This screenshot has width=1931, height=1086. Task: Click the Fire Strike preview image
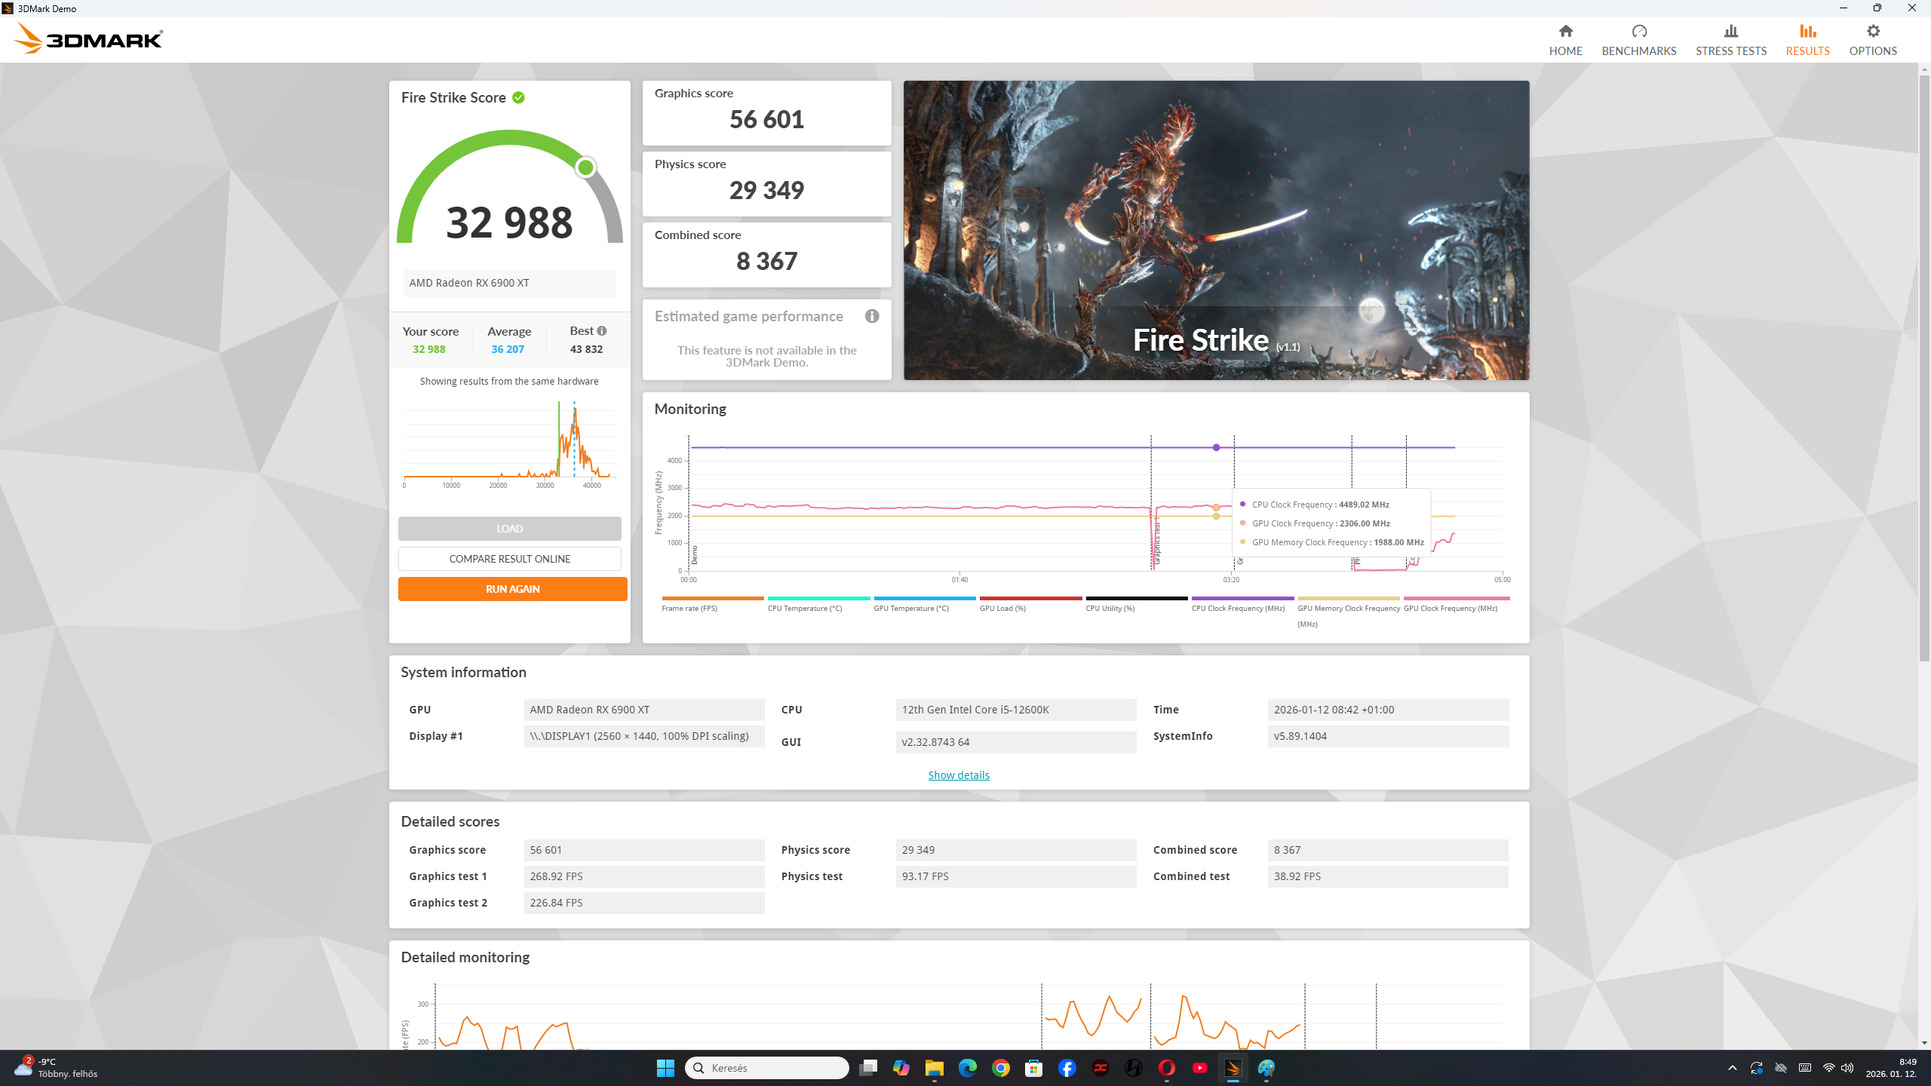pos(1216,230)
